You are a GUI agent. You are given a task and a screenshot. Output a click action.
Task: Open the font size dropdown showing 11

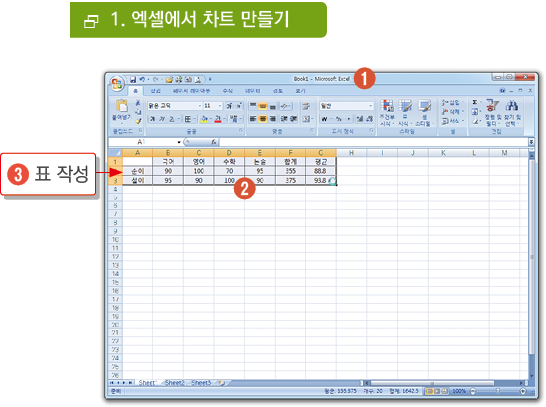click(220, 106)
